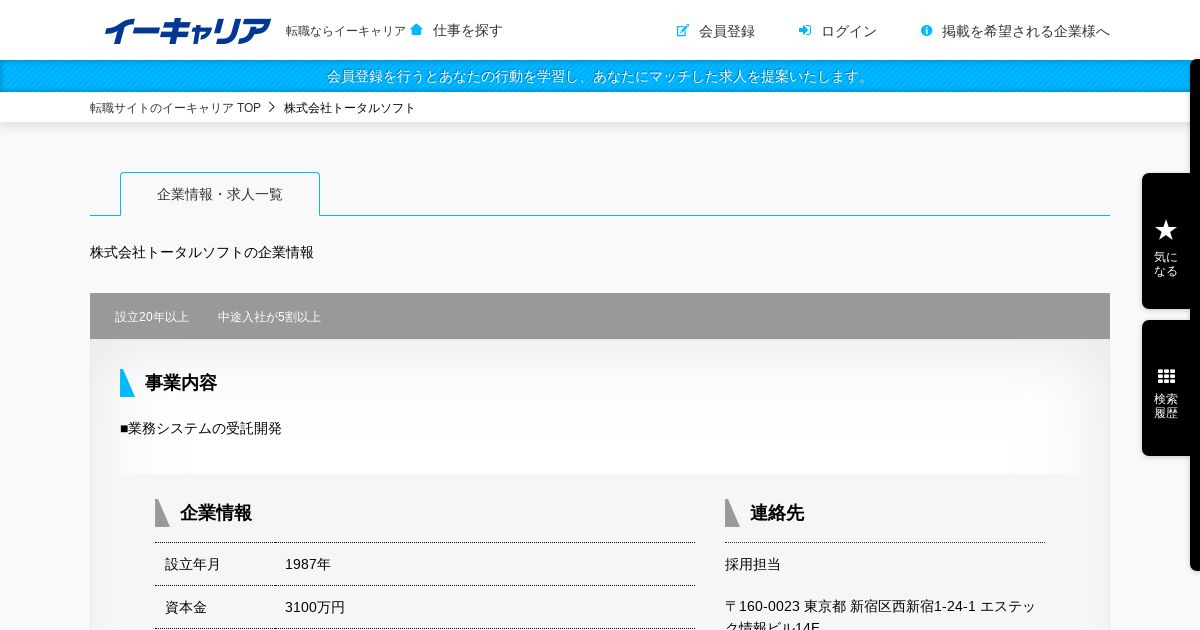The height and width of the screenshot is (630, 1200).
Task: Click the grid 検索履歴 icon
Action: click(x=1166, y=376)
